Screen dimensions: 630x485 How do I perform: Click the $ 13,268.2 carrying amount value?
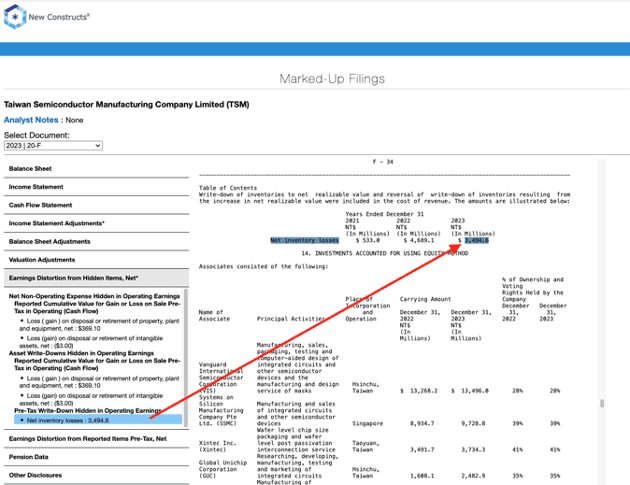click(419, 391)
